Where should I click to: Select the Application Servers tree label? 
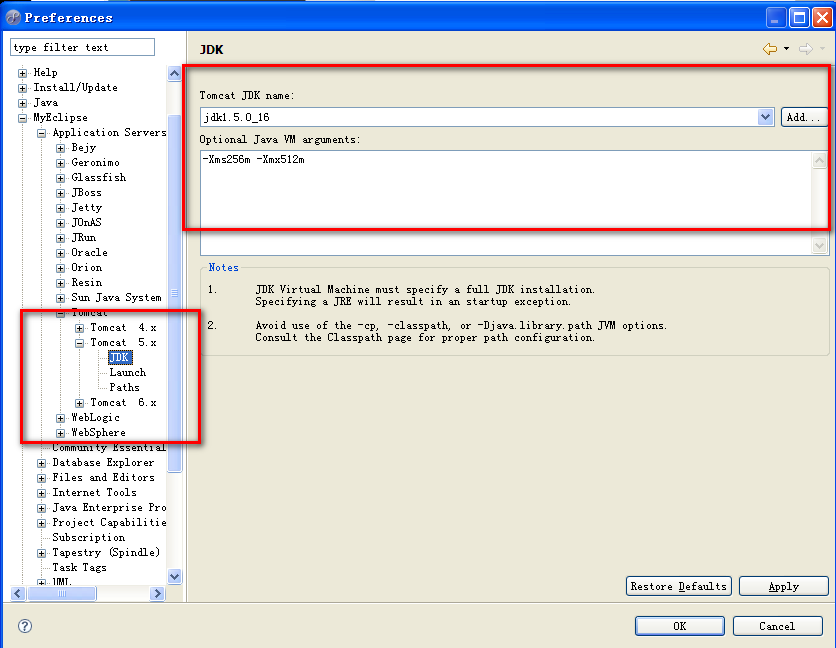pos(109,132)
